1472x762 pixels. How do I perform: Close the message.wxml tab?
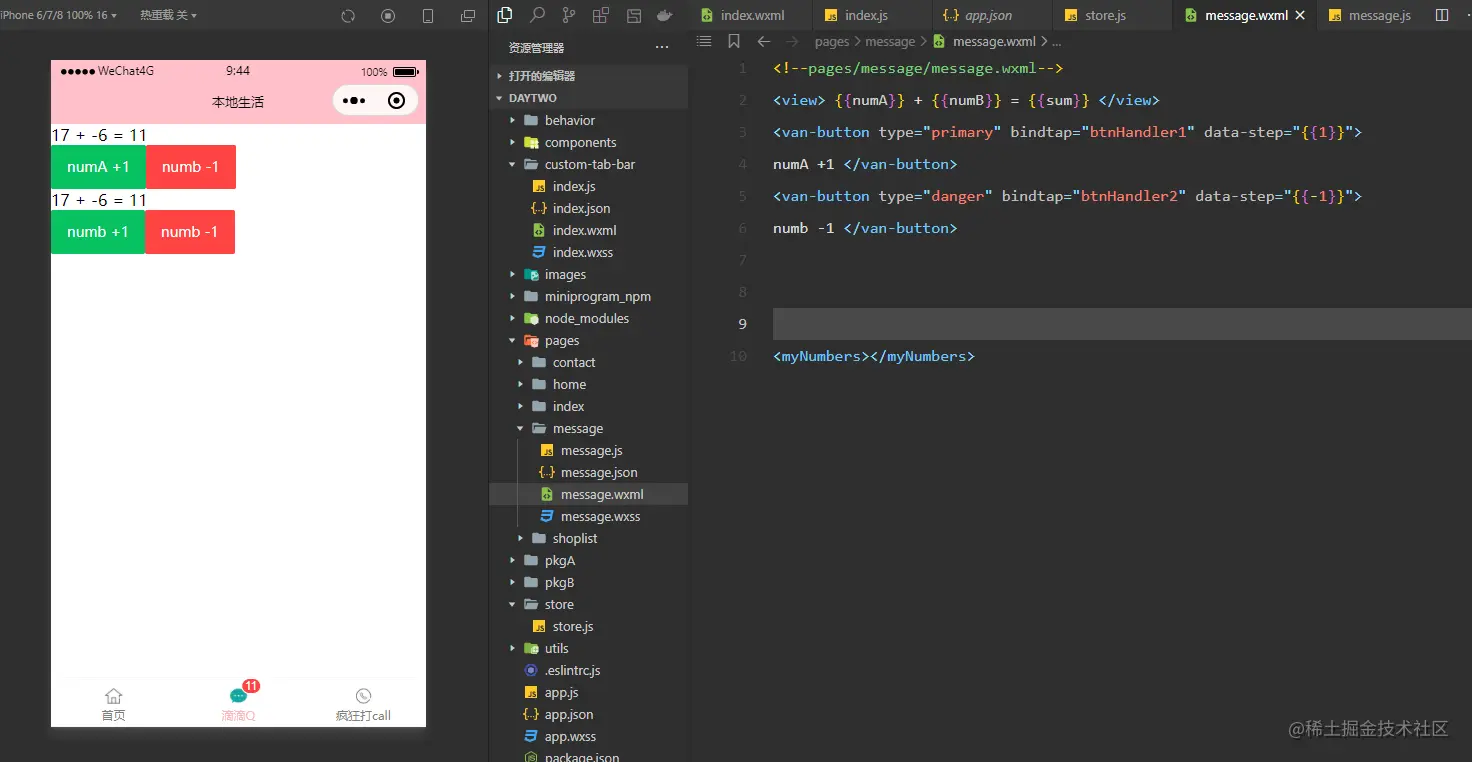click(x=1300, y=15)
